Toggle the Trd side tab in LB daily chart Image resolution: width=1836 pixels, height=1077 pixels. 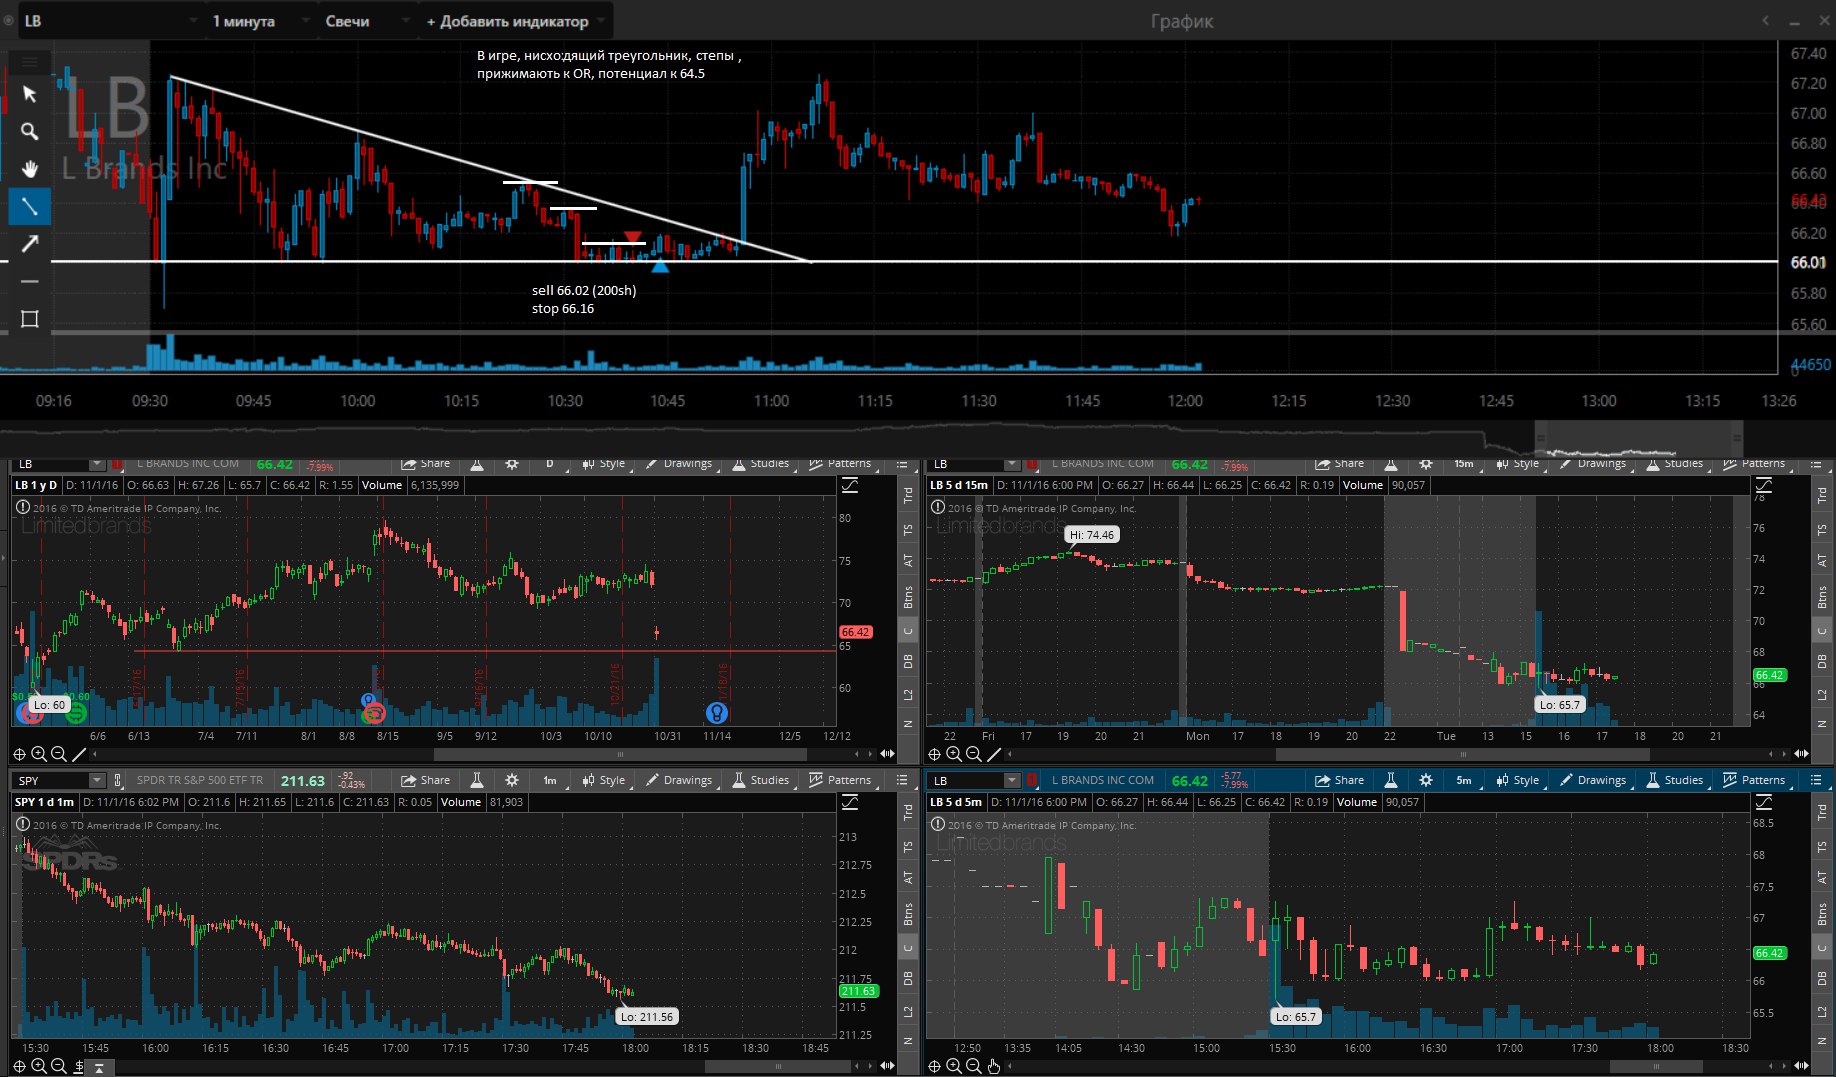[x=908, y=495]
